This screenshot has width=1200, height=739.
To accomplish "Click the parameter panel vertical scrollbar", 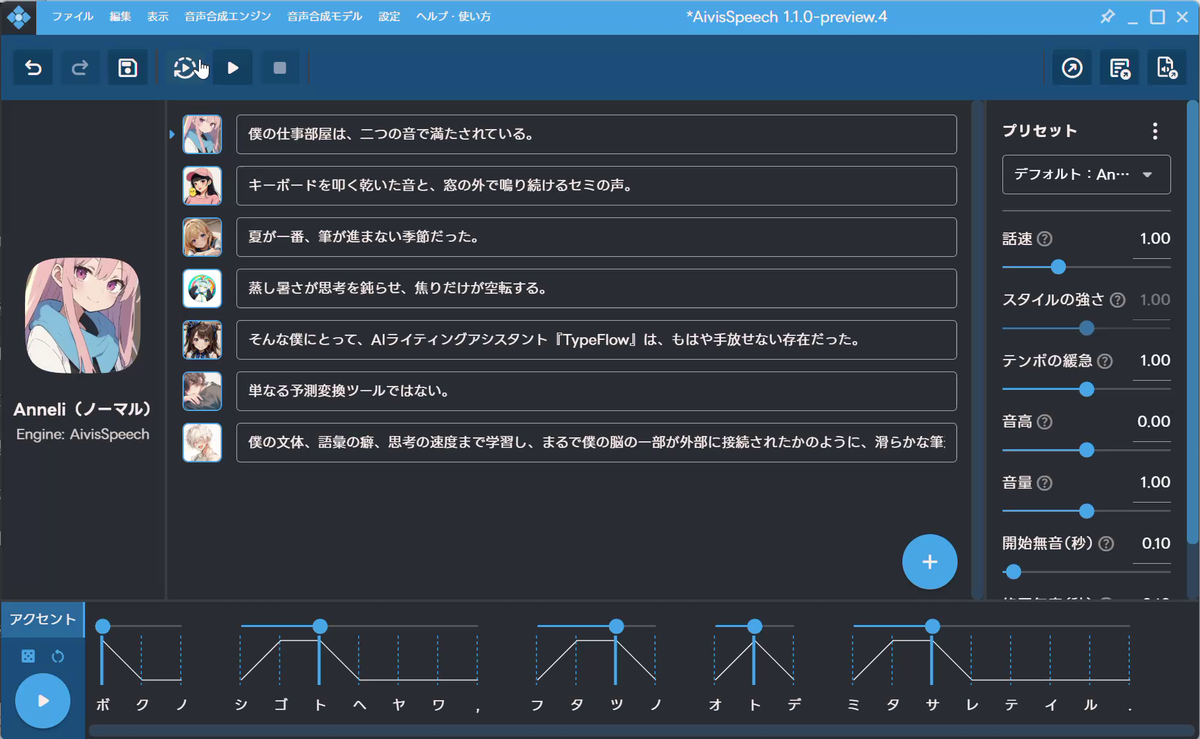I will point(1192,320).
